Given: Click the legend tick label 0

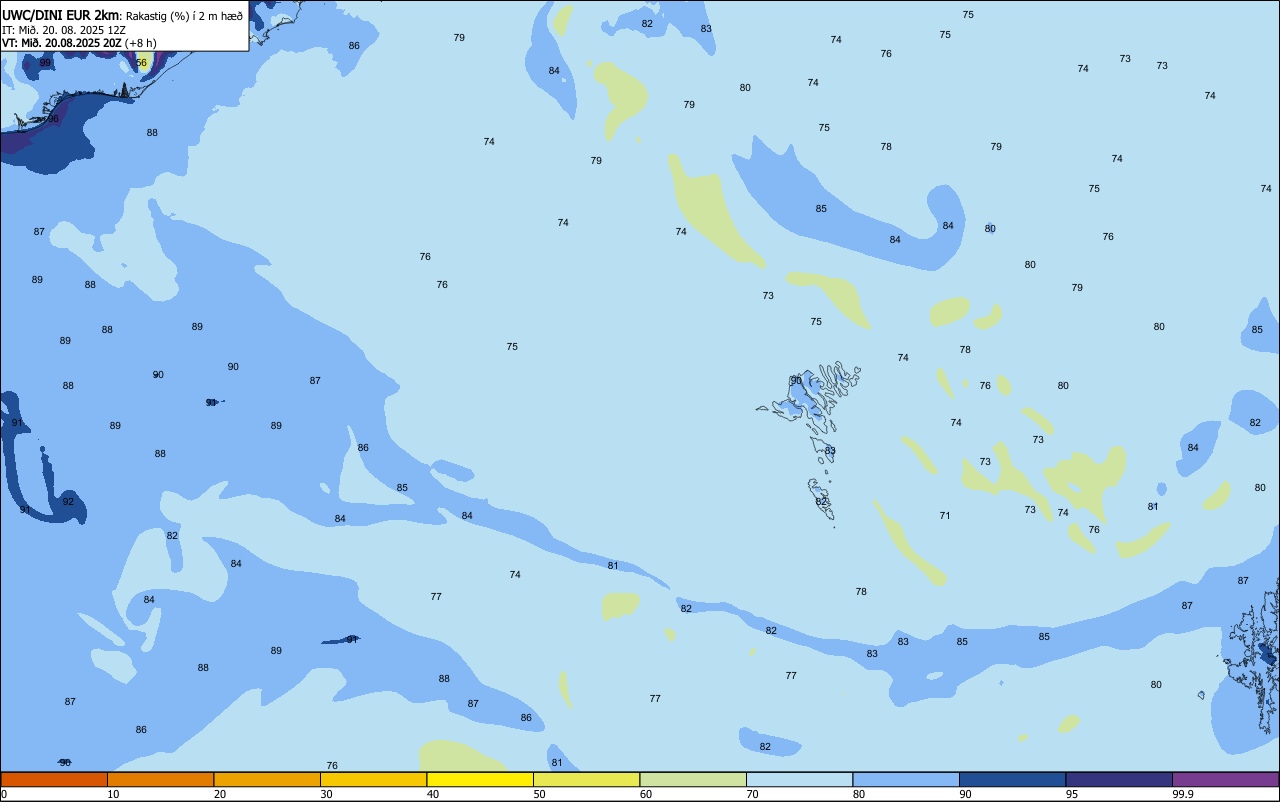Looking at the screenshot, I should [x=4, y=794].
